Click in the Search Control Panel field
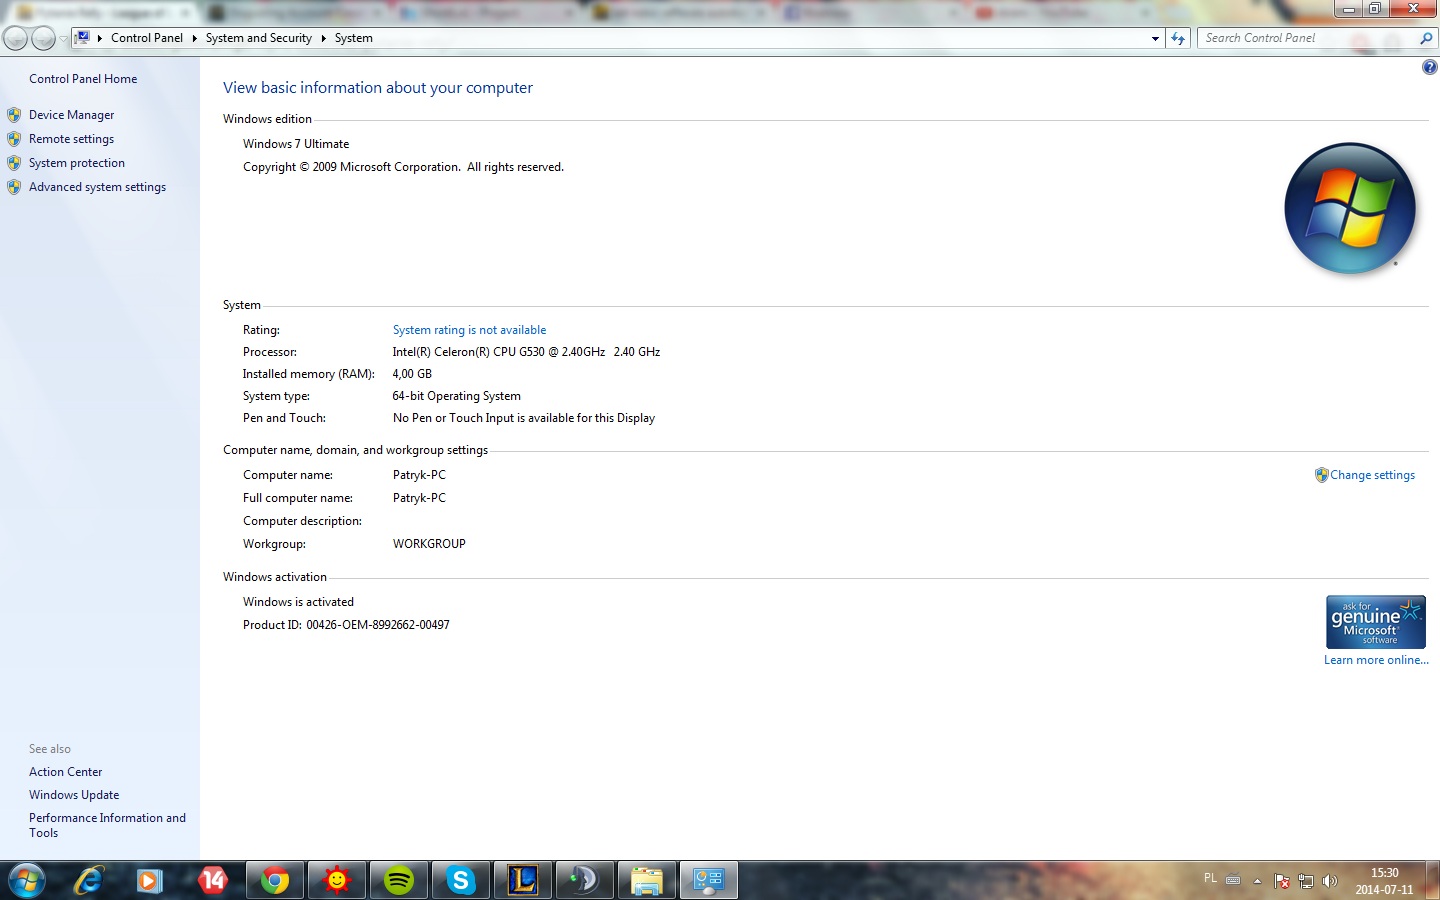Image resolution: width=1440 pixels, height=900 pixels. pos(1308,38)
